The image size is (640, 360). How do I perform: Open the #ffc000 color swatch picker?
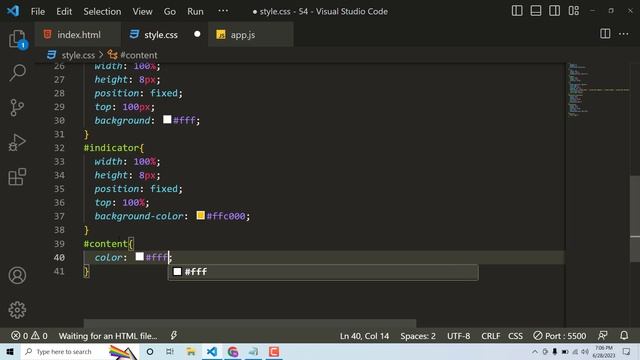200,215
